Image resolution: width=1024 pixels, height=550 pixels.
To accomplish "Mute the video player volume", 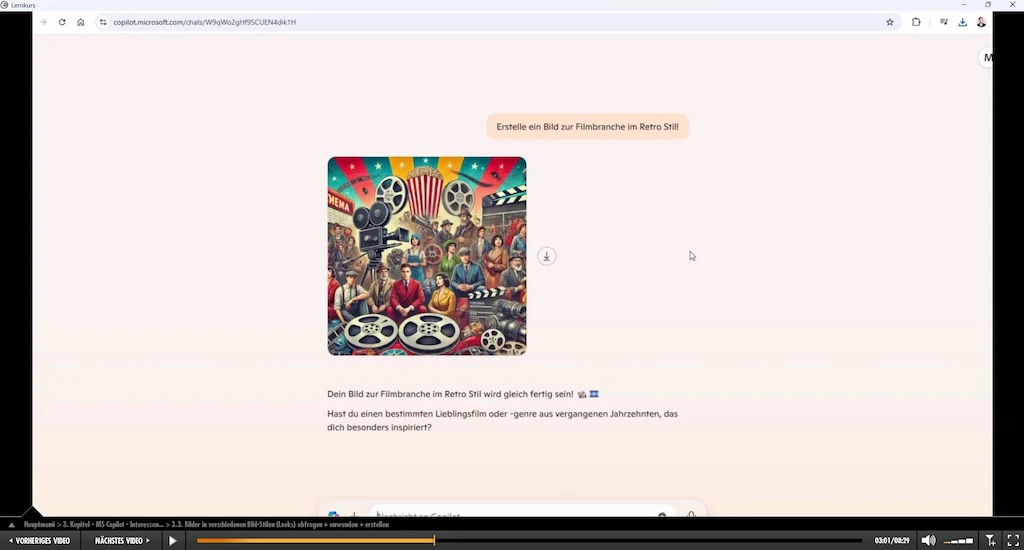I will [x=928, y=541].
